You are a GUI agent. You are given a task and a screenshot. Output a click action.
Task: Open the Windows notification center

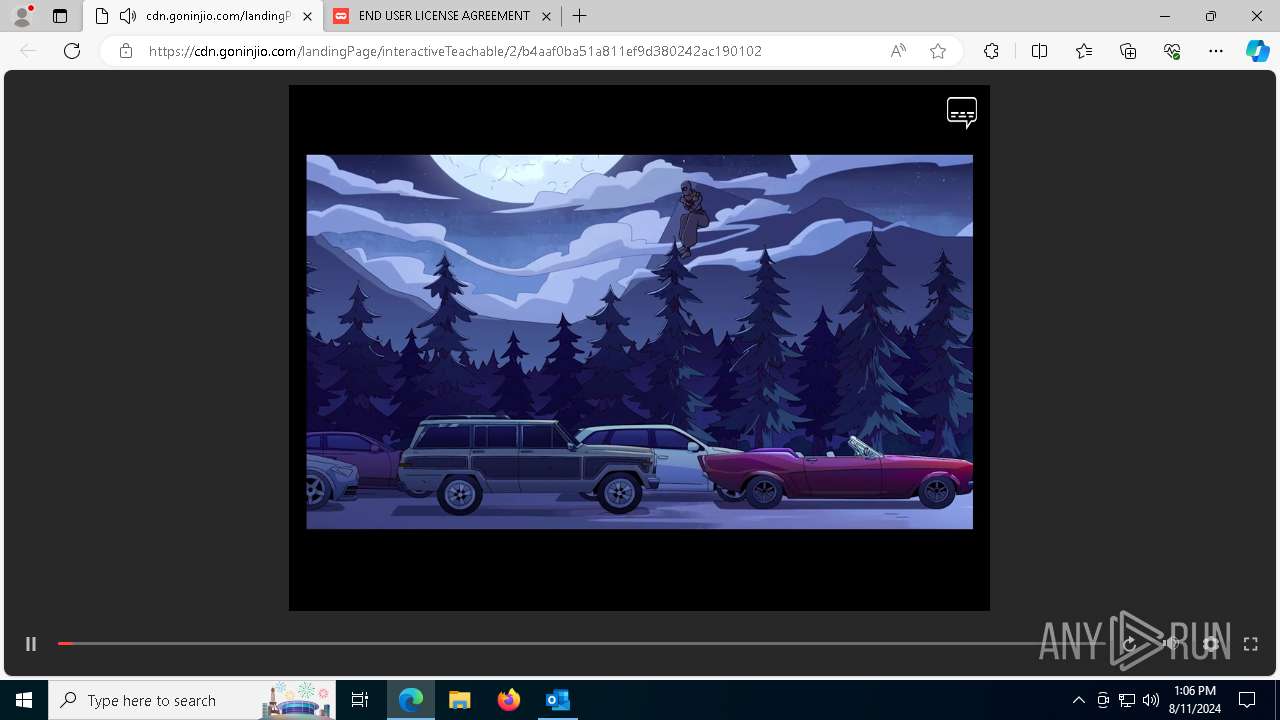(x=1247, y=700)
